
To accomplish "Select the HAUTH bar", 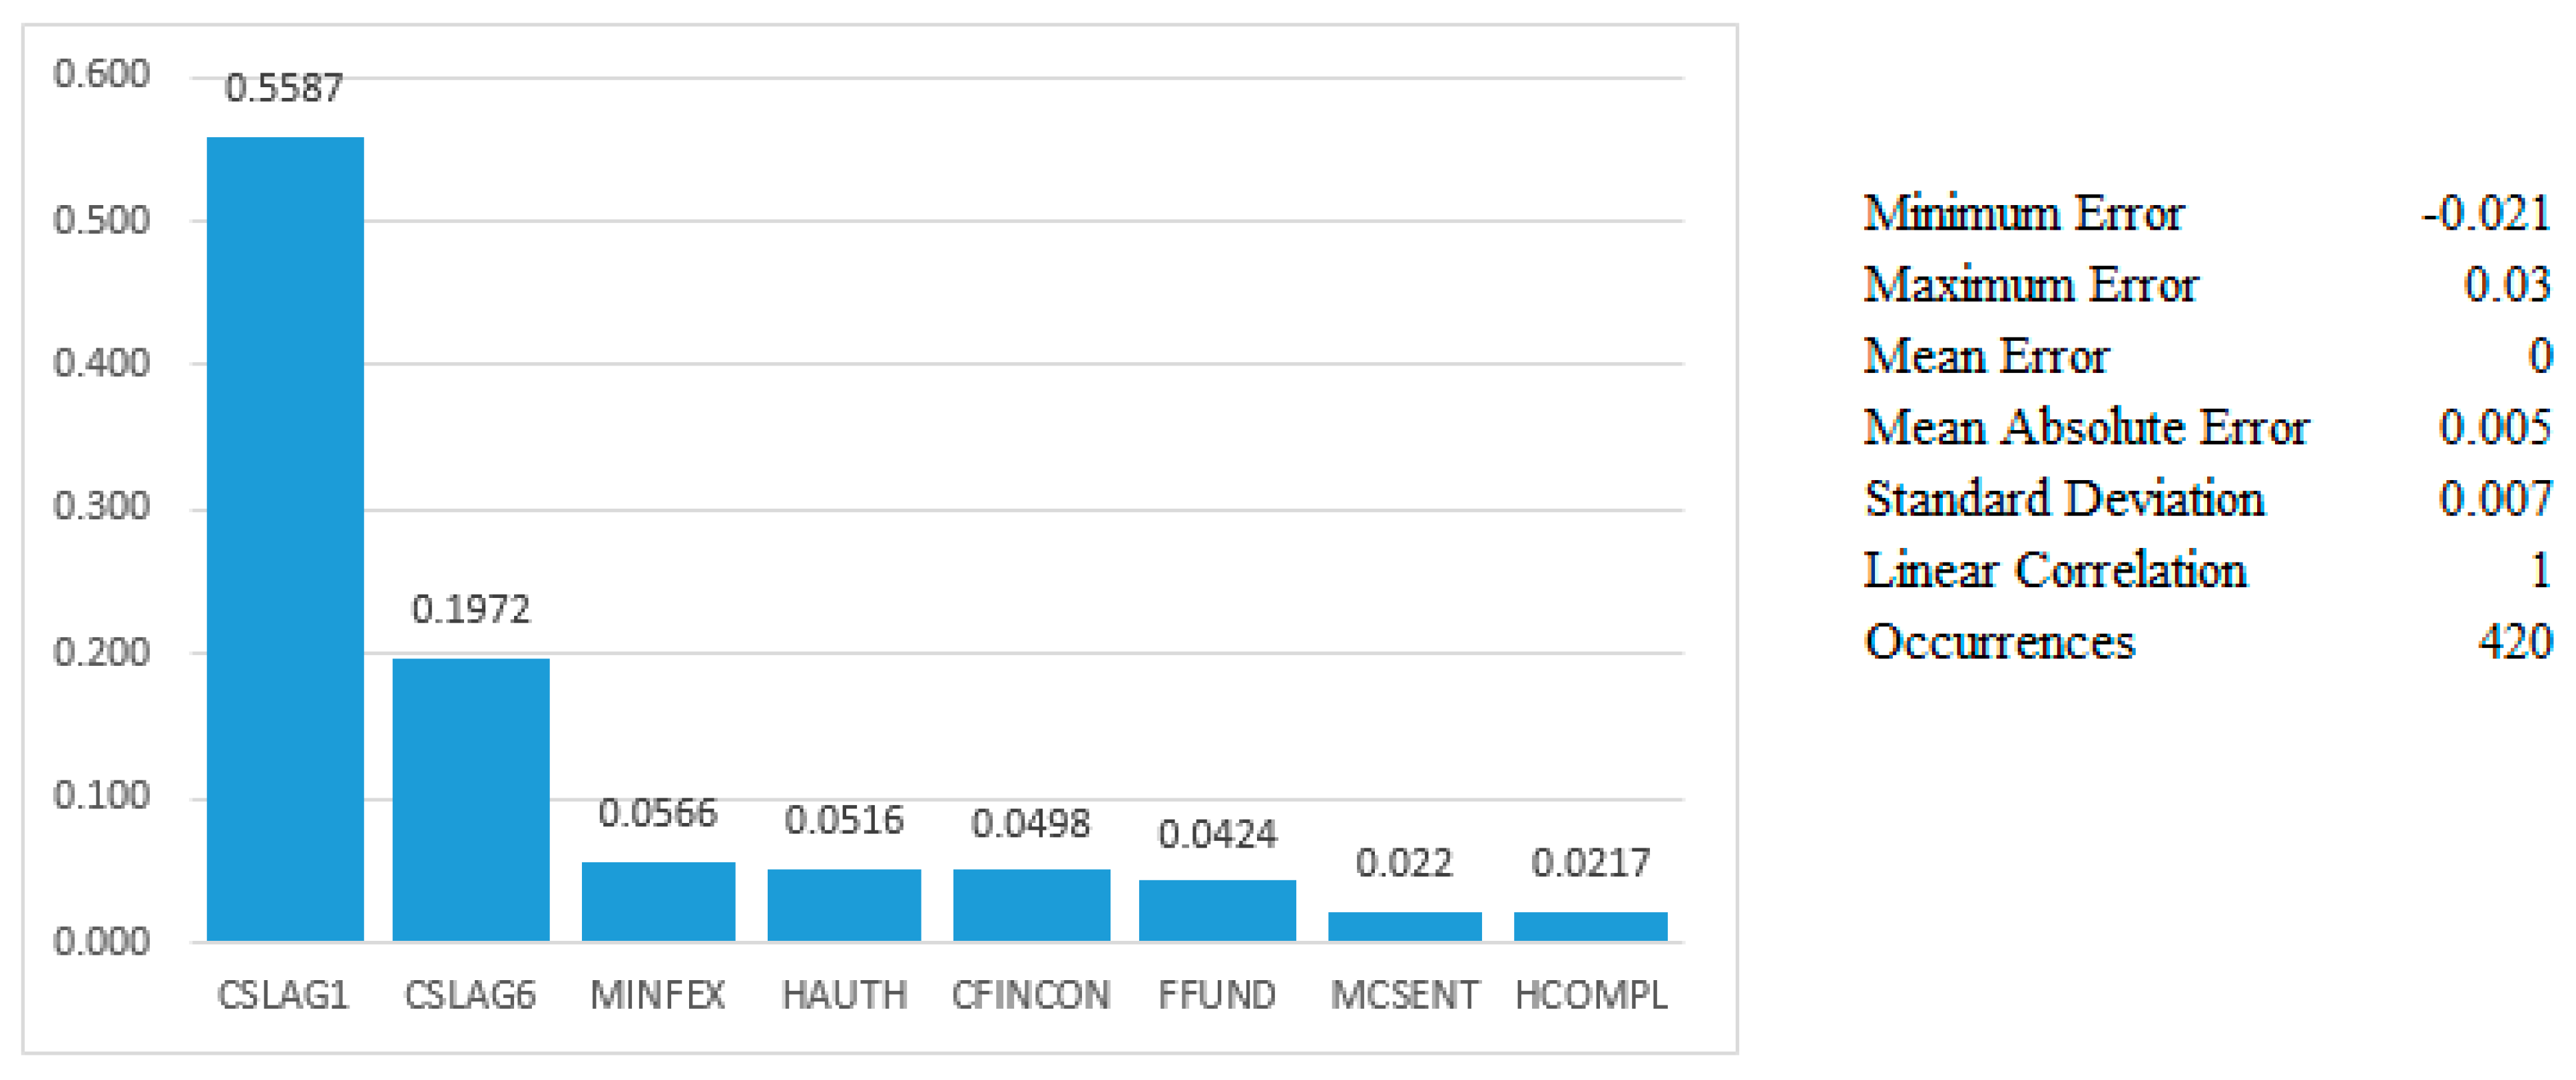I will (x=844, y=904).
